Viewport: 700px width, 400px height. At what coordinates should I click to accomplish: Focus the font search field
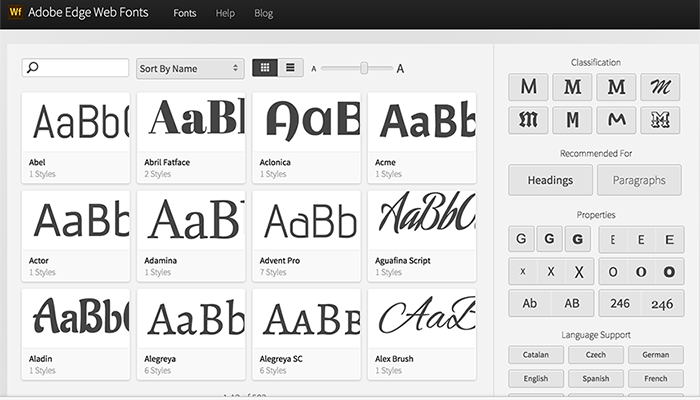(75, 68)
